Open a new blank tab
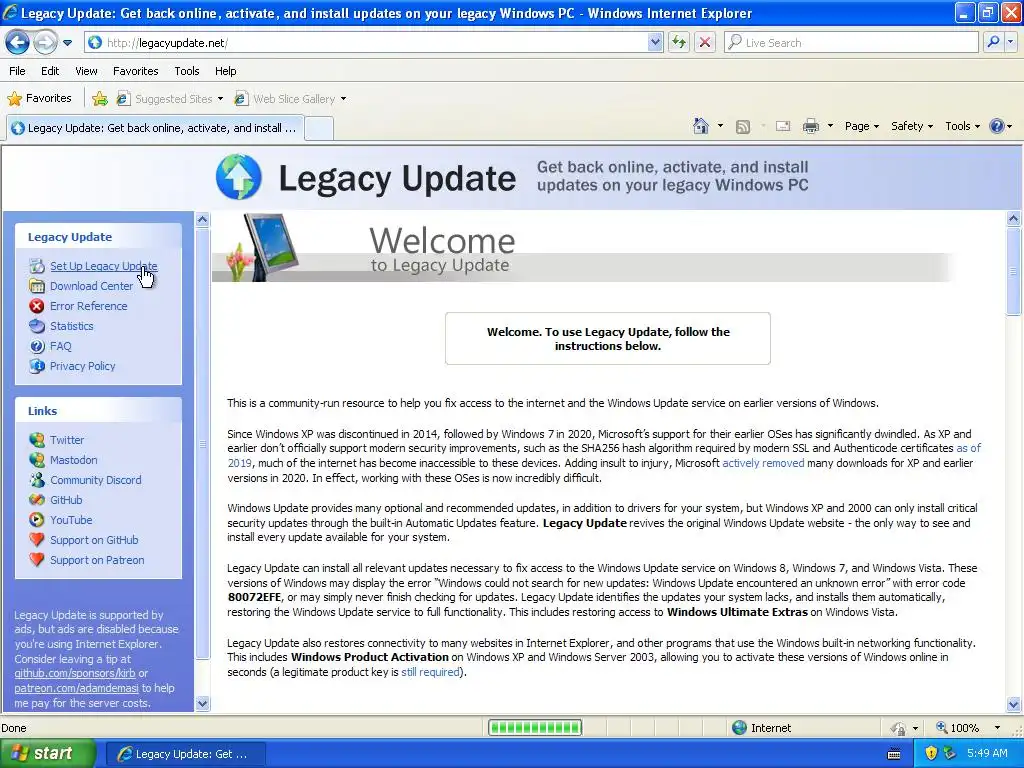 pos(319,129)
